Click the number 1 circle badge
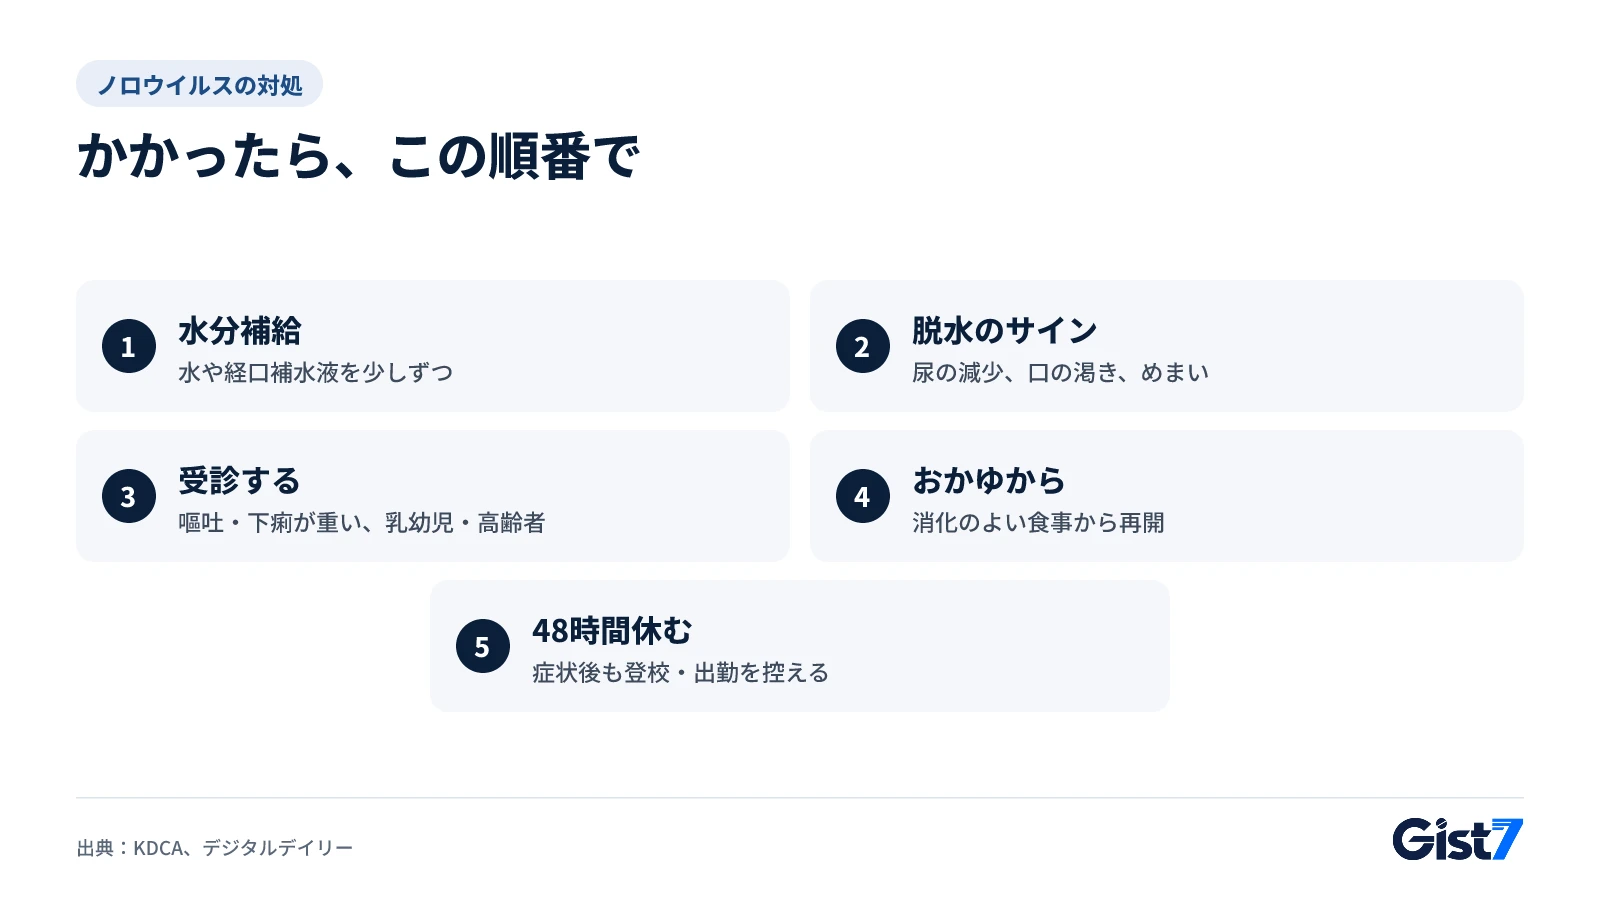The height and width of the screenshot is (900, 1600). click(x=129, y=346)
